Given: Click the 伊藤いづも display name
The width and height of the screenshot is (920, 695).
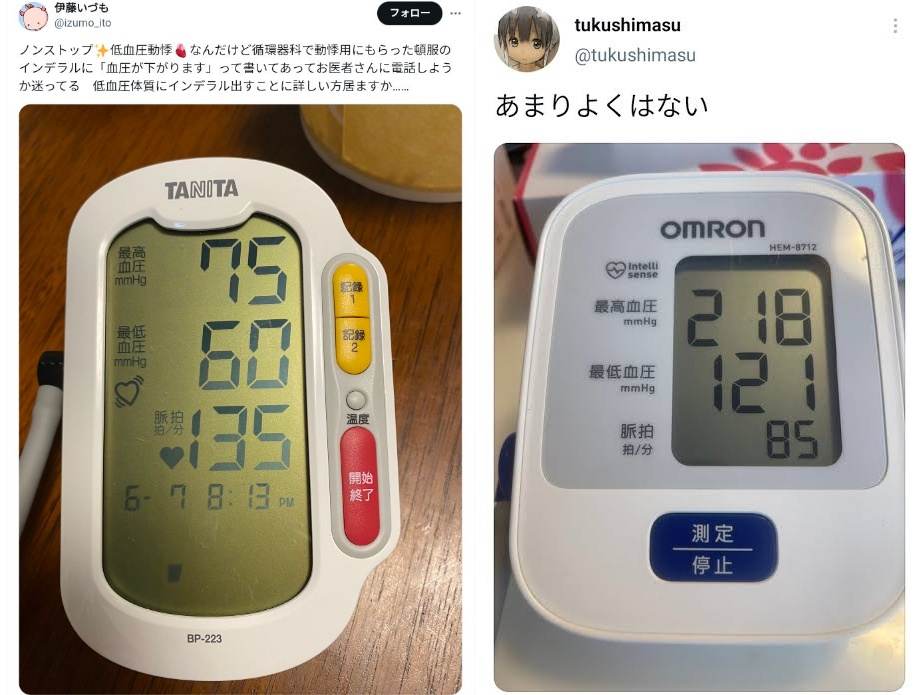Looking at the screenshot, I should click(x=82, y=8).
